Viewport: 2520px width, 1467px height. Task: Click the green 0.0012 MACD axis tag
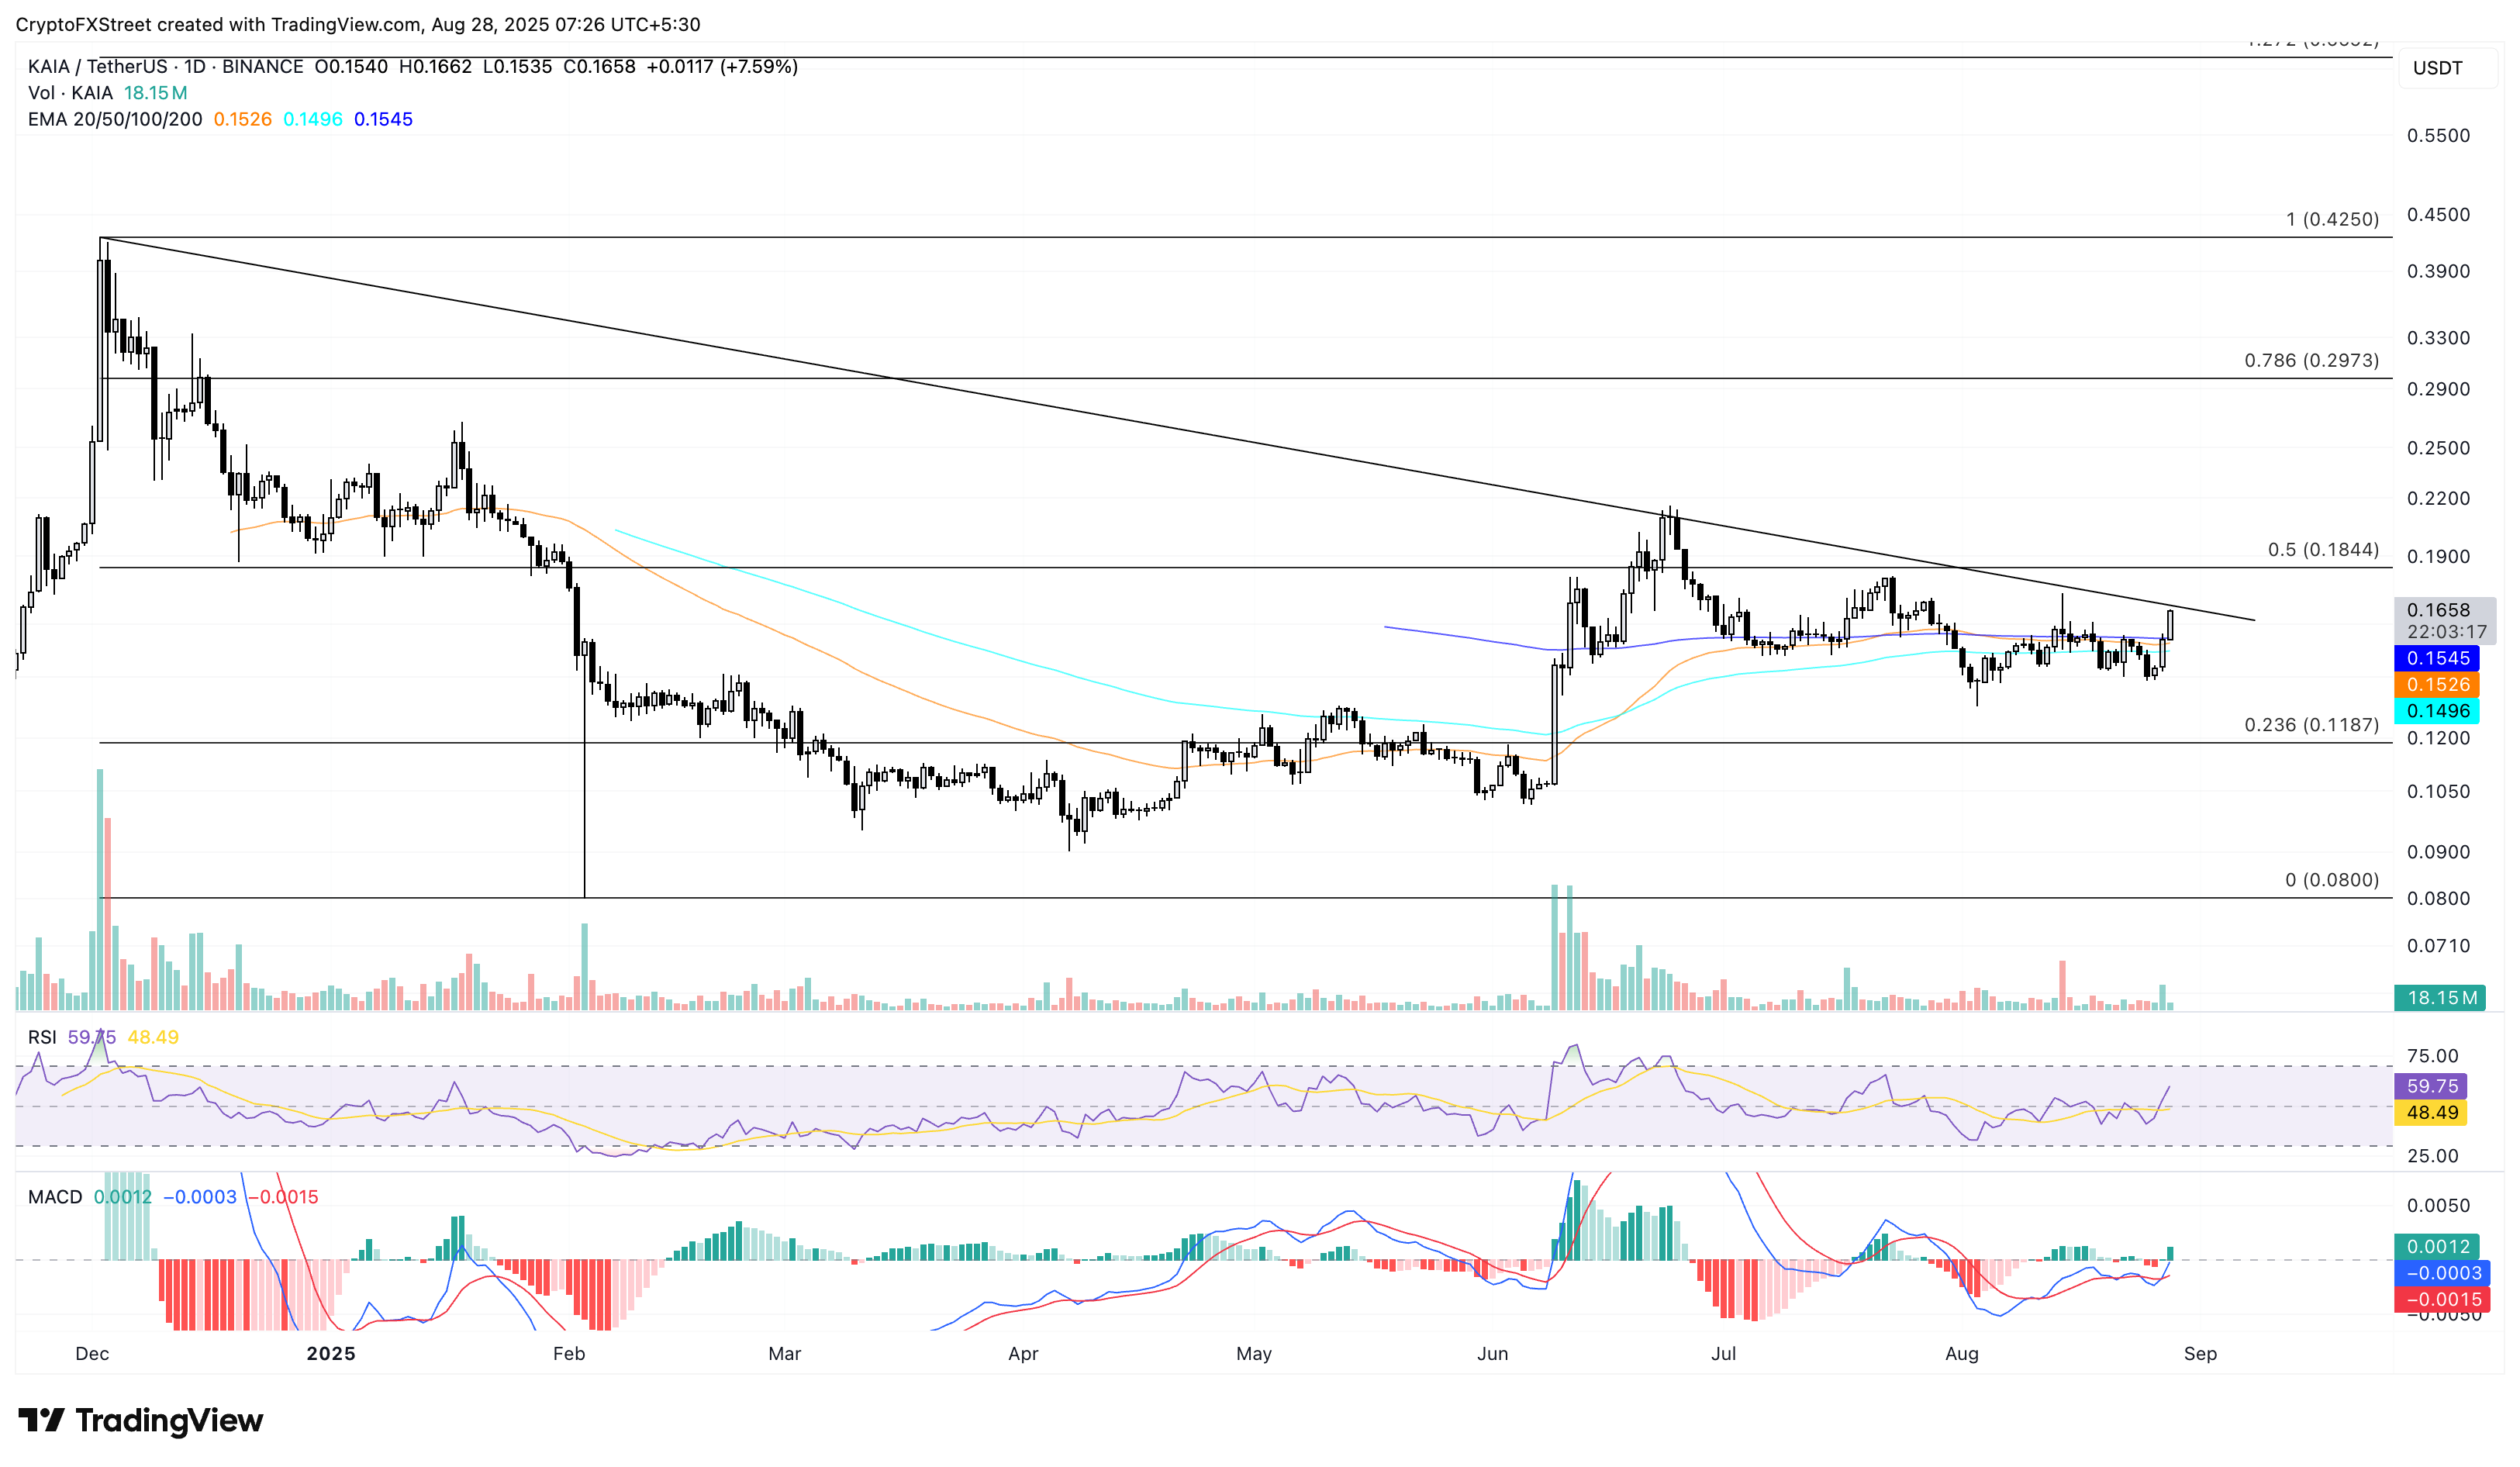coord(2437,1246)
